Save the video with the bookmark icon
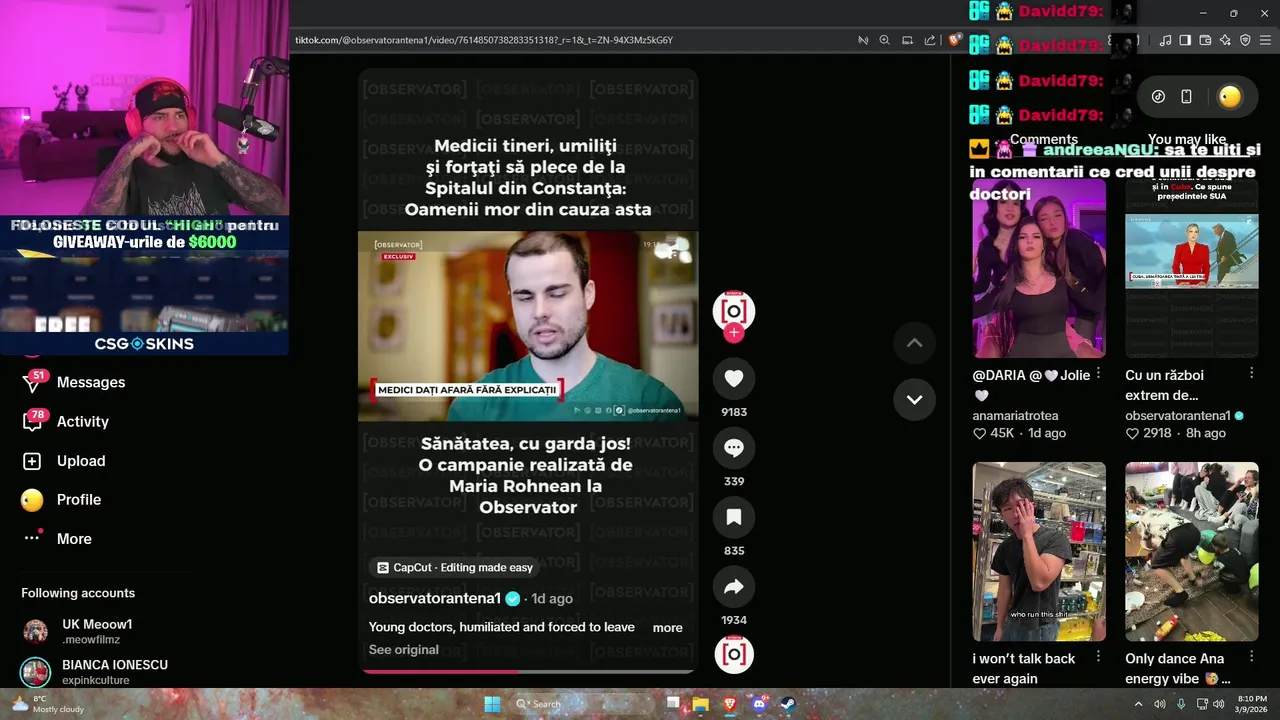This screenshot has width=1280, height=720. [734, 517]
